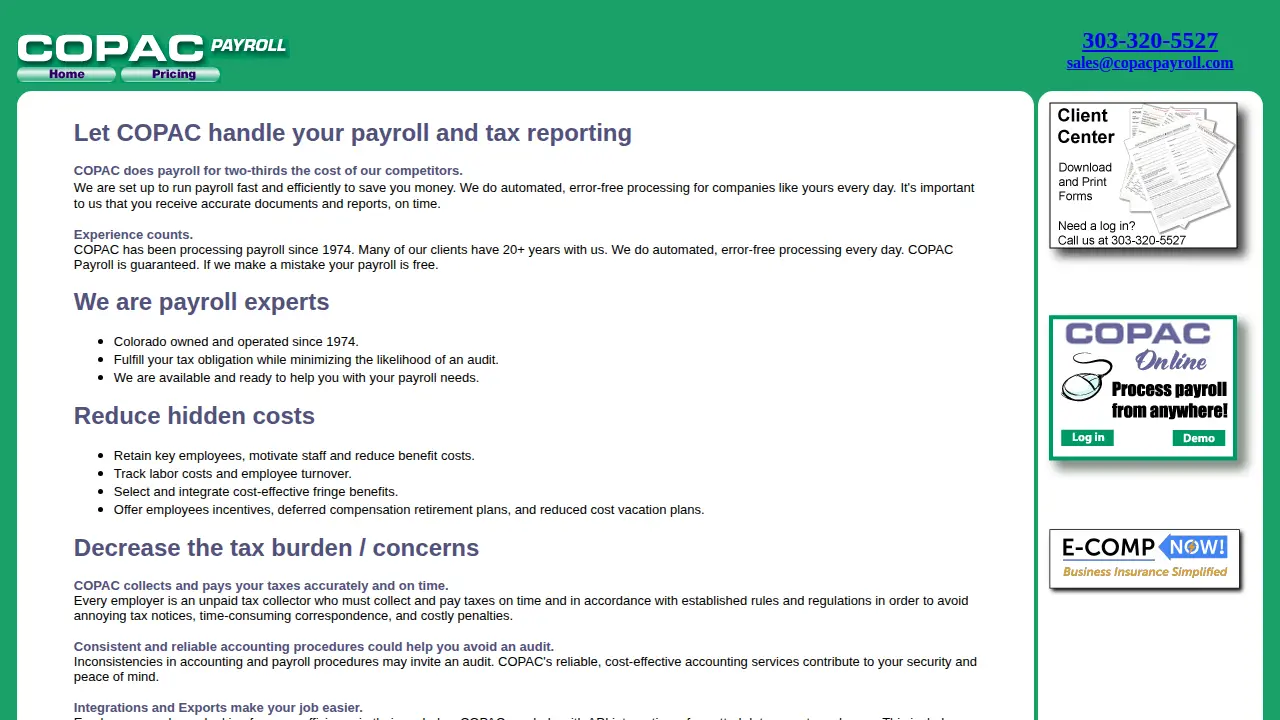Click "Colorado owned and operated since 1974." bullet

[x=236, y=342]
